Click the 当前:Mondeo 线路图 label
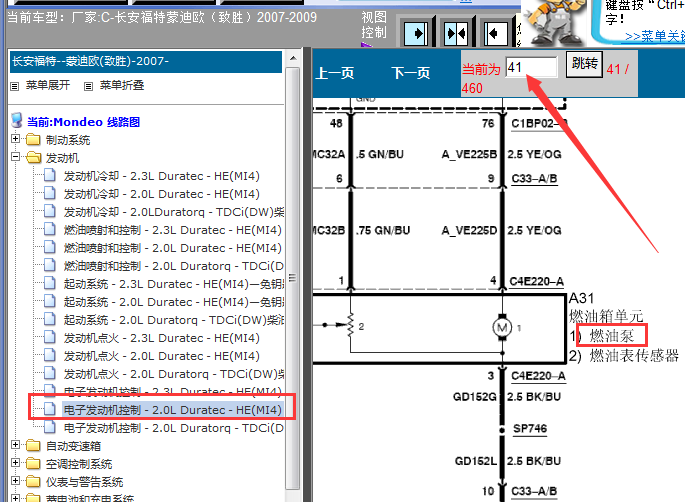 83,122
